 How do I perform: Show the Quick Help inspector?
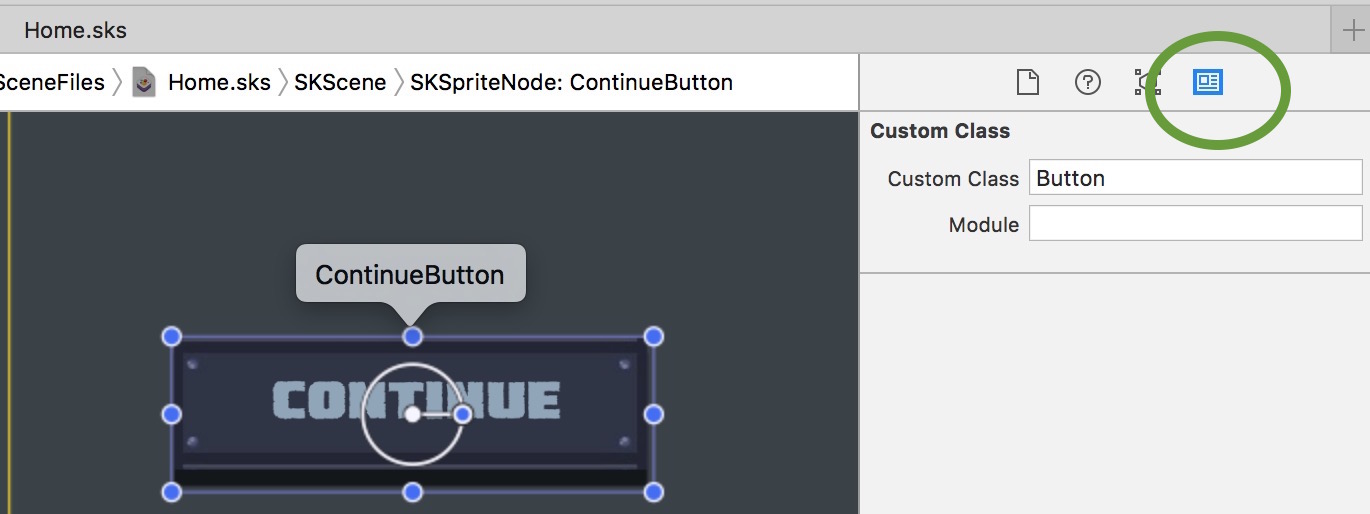1087,82
